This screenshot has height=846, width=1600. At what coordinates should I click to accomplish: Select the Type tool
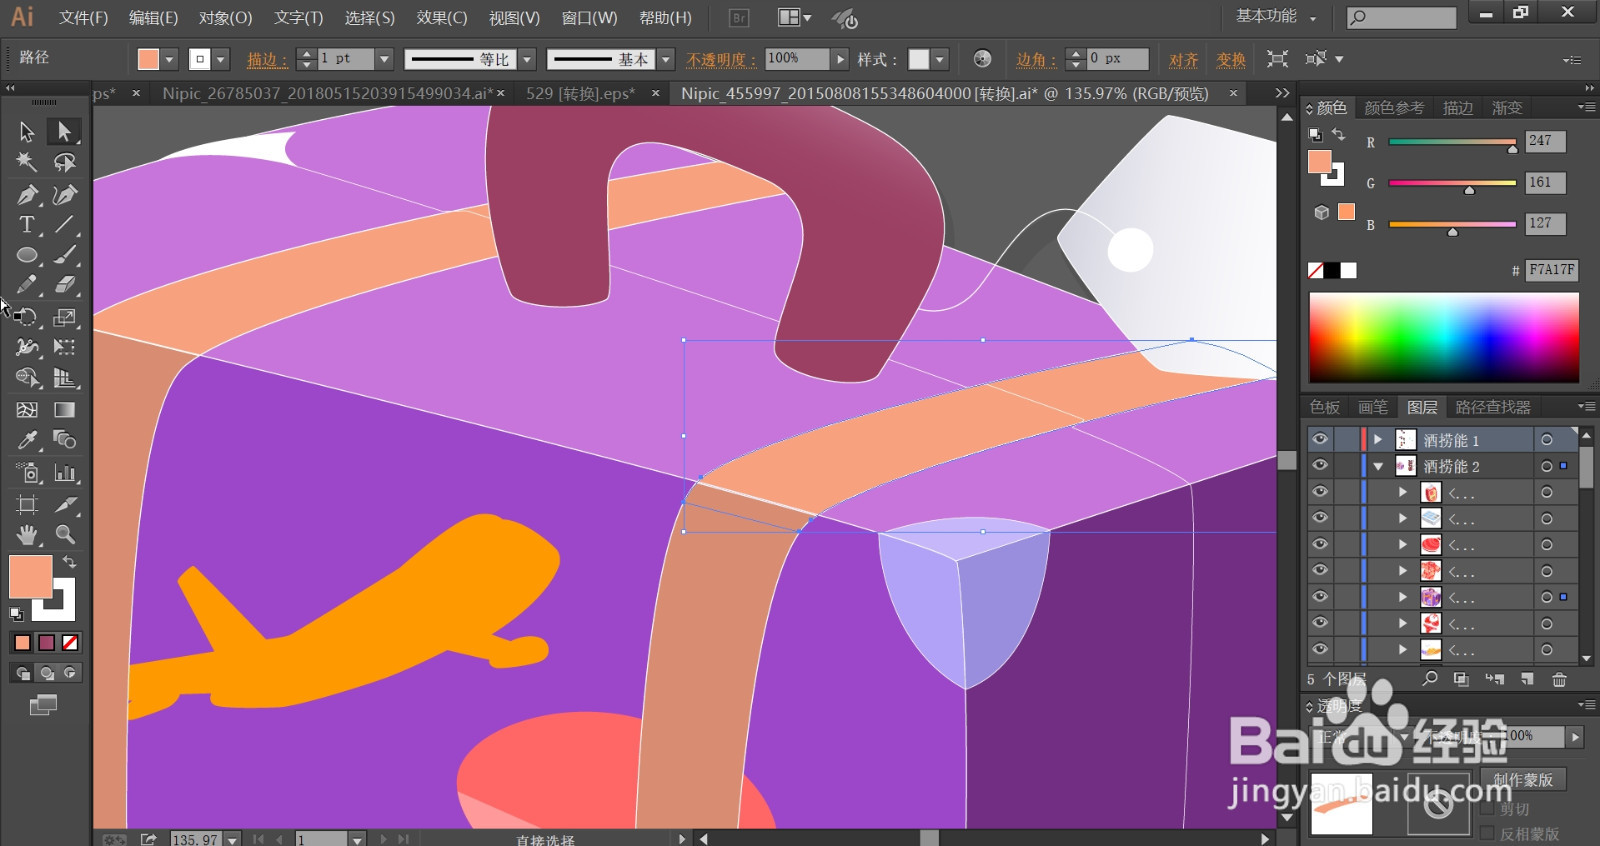(27, 224)
